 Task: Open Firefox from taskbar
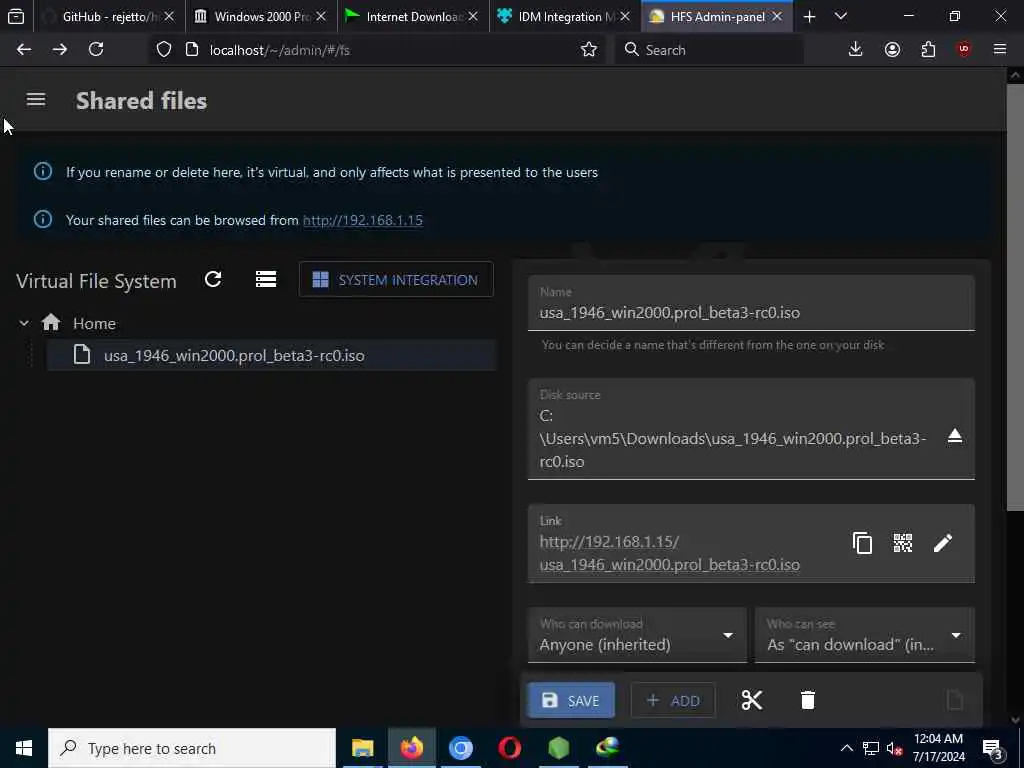[x=411, y=748]
